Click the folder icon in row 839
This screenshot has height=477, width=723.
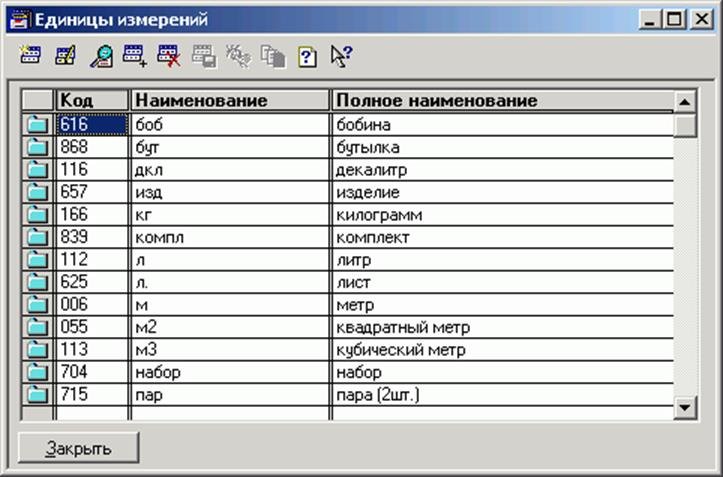37,237
